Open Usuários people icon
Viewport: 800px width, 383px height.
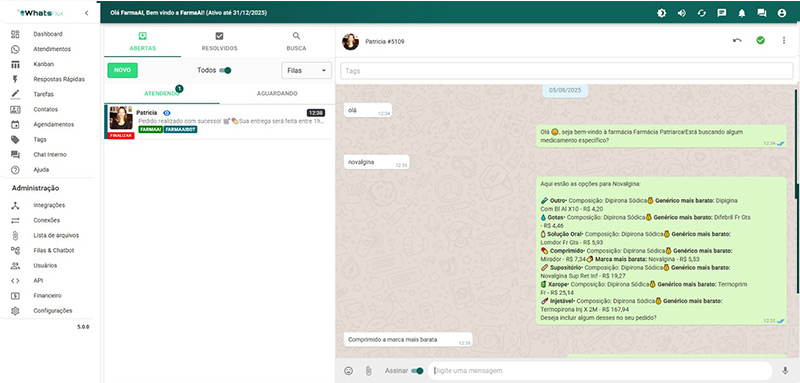[15, 266]
